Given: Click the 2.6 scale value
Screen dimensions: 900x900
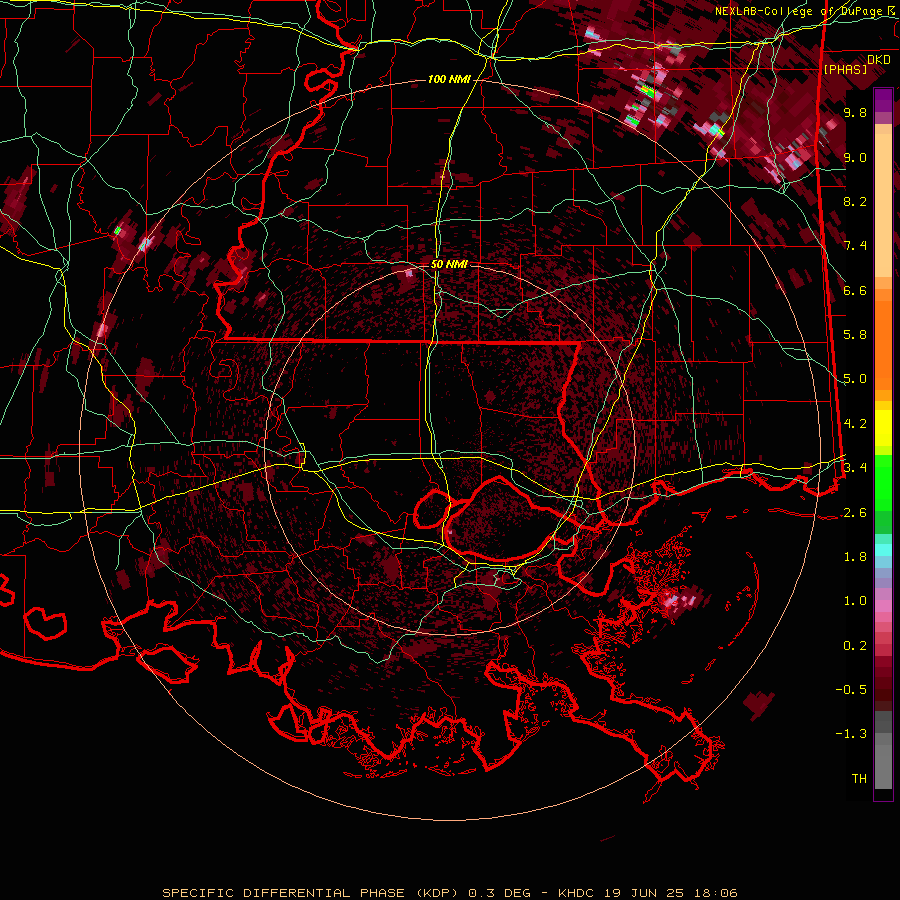Looking at the screenshot, I should pos(855,513).
